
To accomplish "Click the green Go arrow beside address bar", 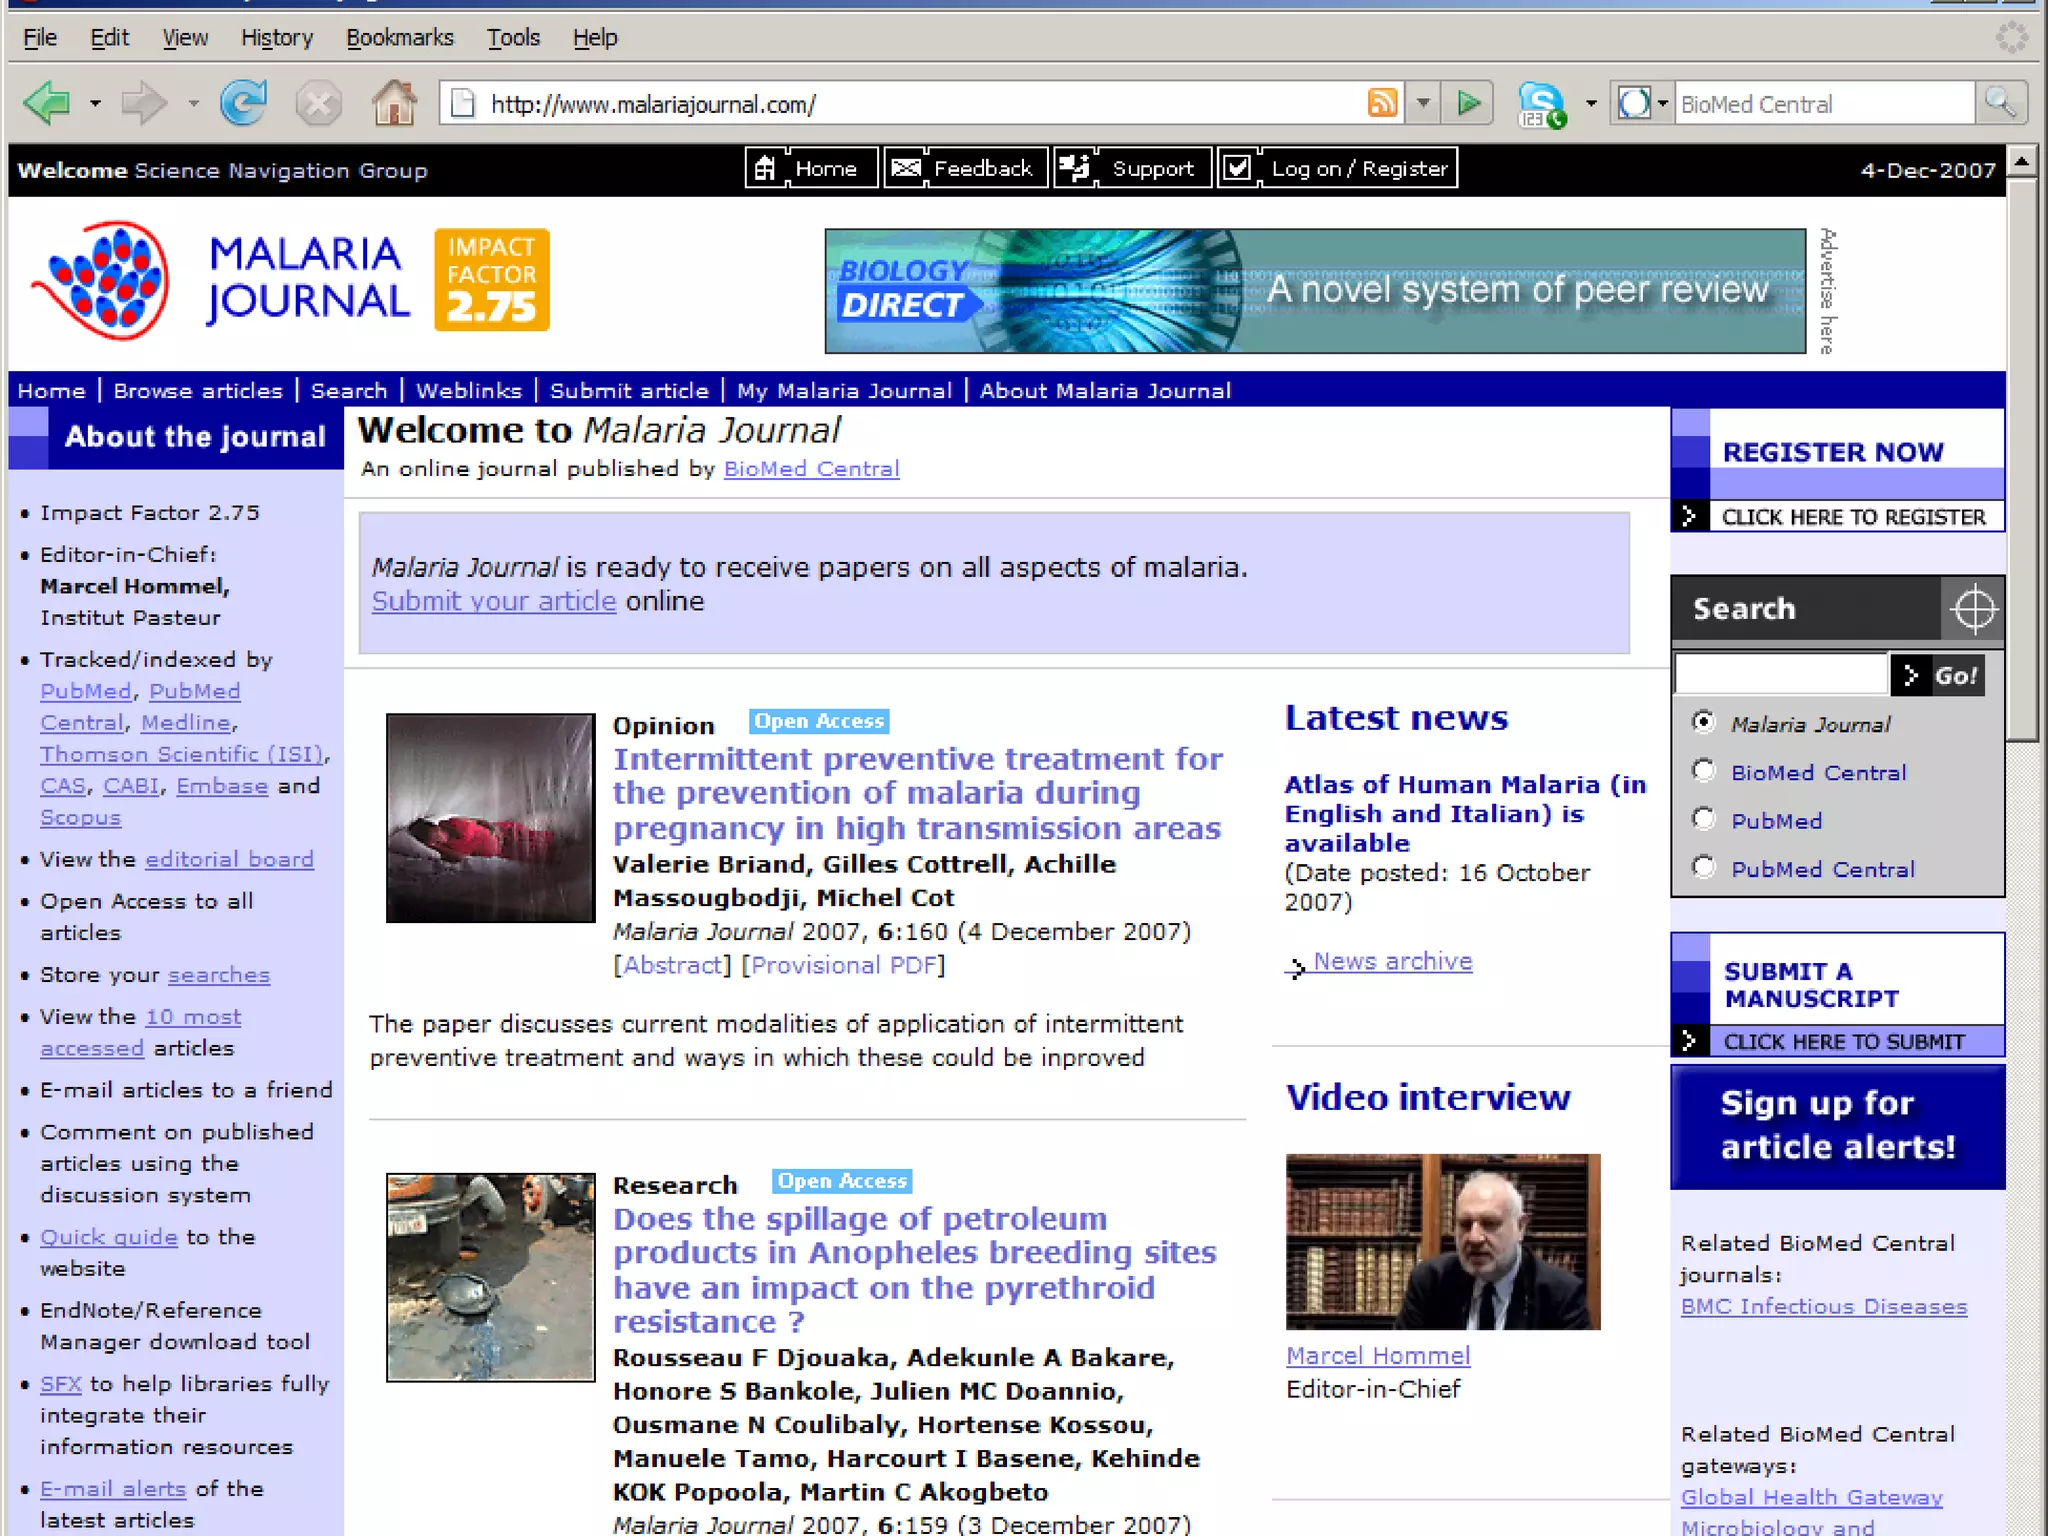I will pyautogui.click(x=1468, y=103).
